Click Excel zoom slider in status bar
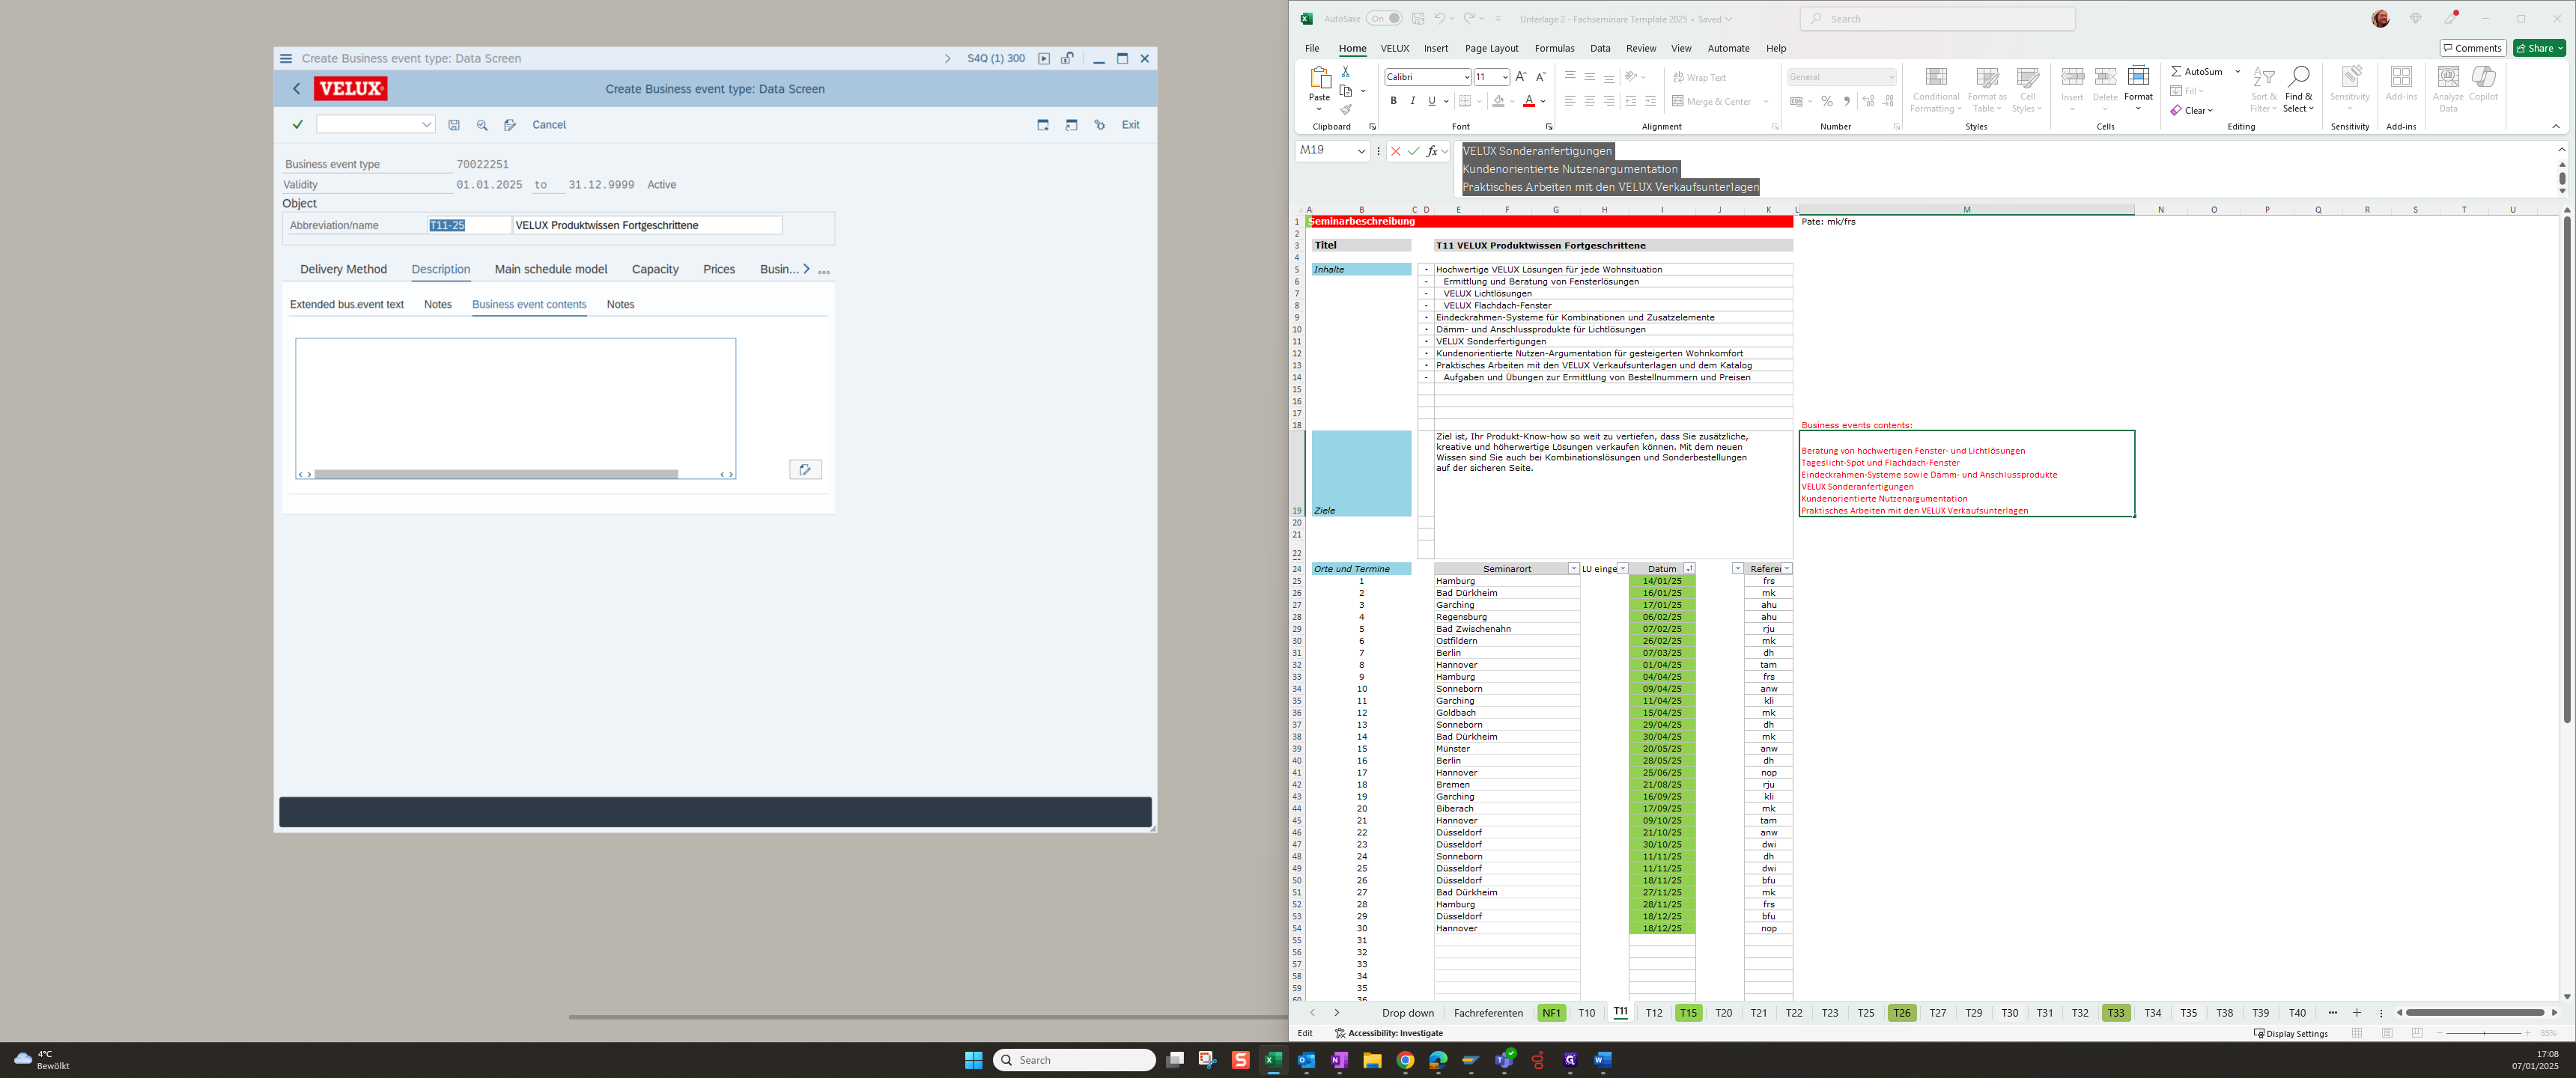 click(2484, 1033)
